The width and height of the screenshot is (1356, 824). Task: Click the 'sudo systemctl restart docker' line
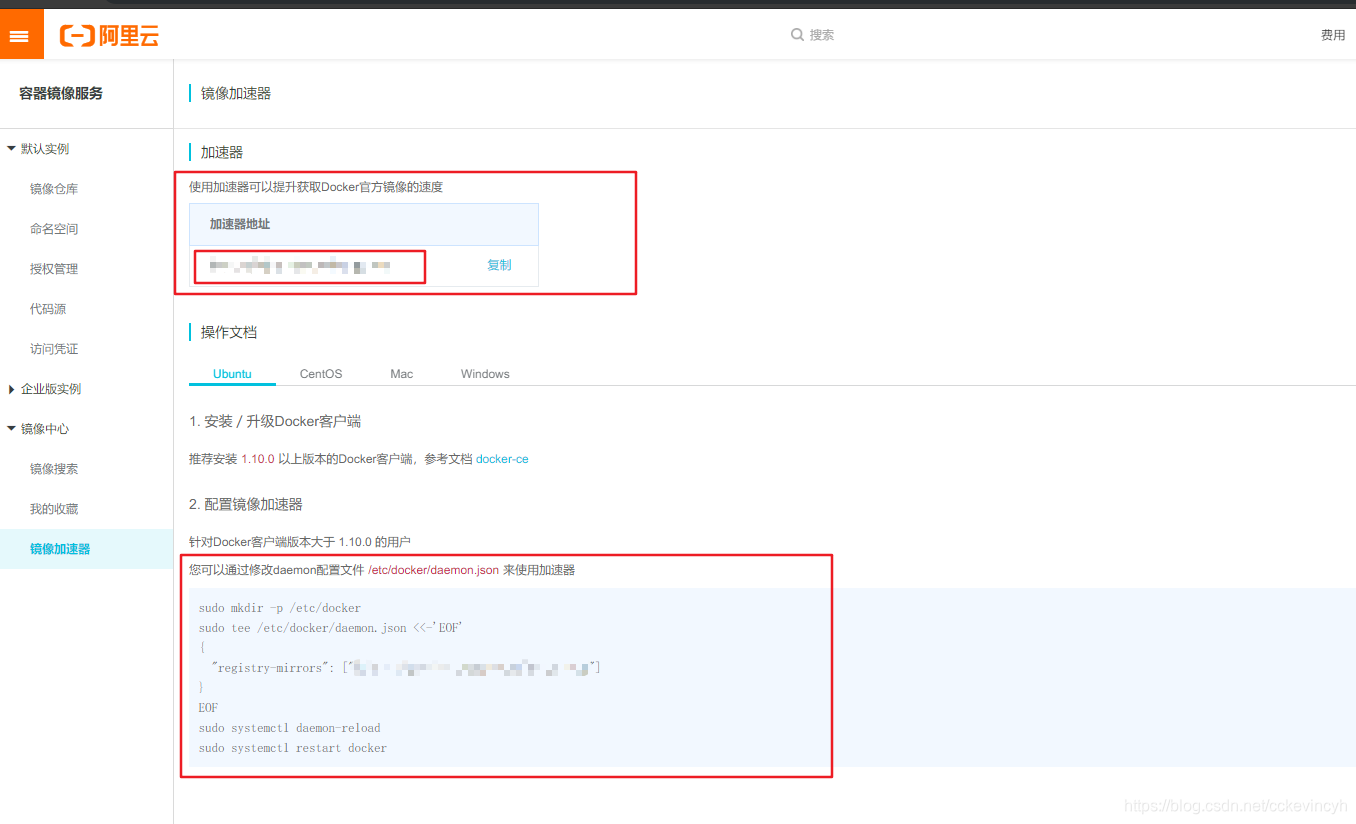pos(292,748)
